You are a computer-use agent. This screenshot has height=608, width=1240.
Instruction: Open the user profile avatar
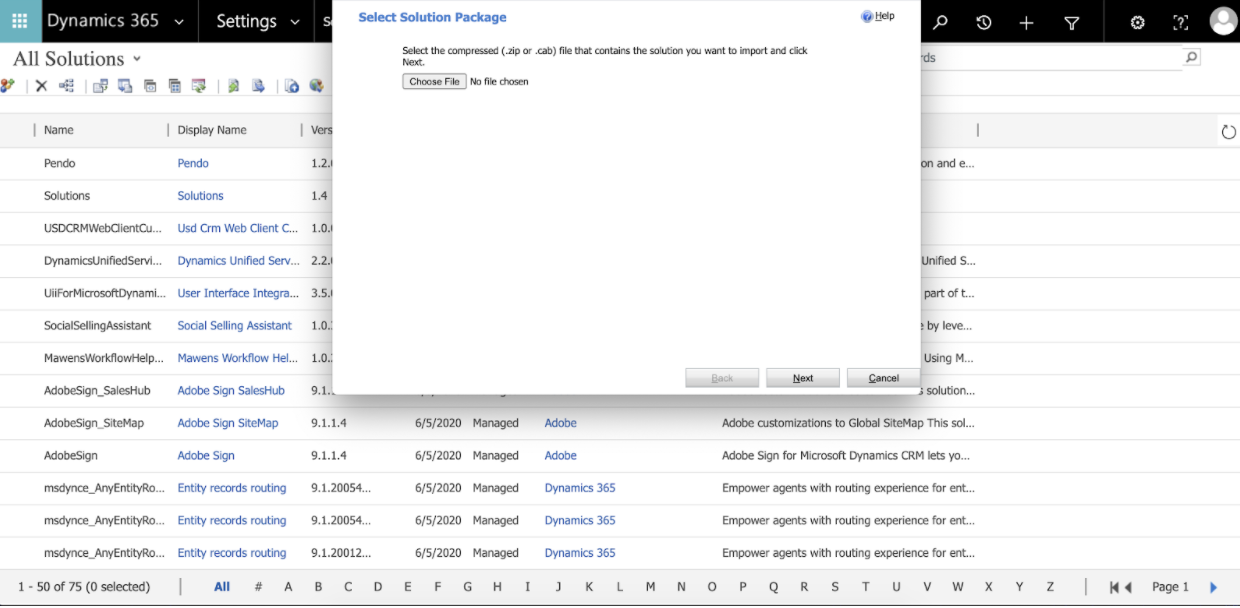1223,21
